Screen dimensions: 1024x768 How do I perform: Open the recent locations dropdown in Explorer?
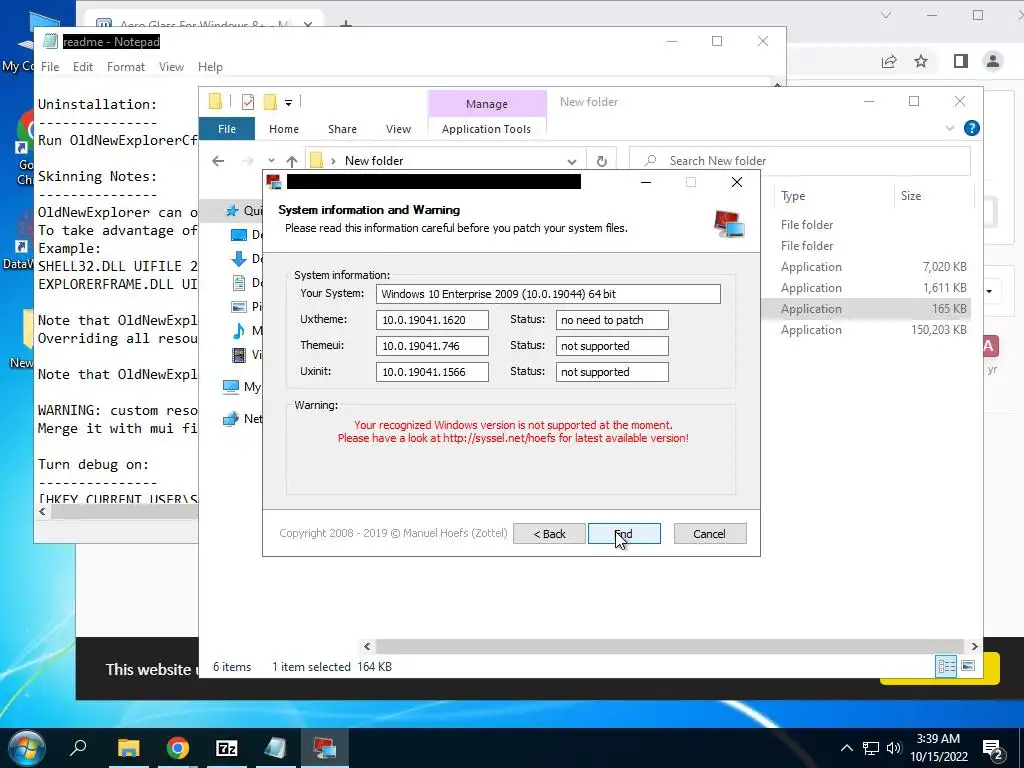pos(271,161)
